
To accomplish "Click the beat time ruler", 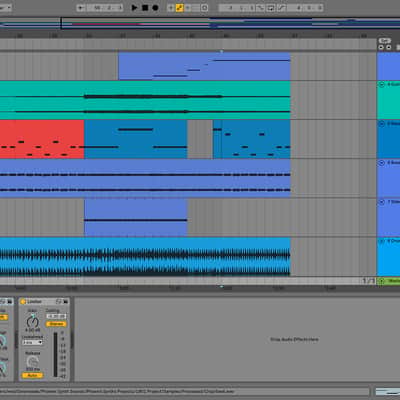I will [188, 35].
